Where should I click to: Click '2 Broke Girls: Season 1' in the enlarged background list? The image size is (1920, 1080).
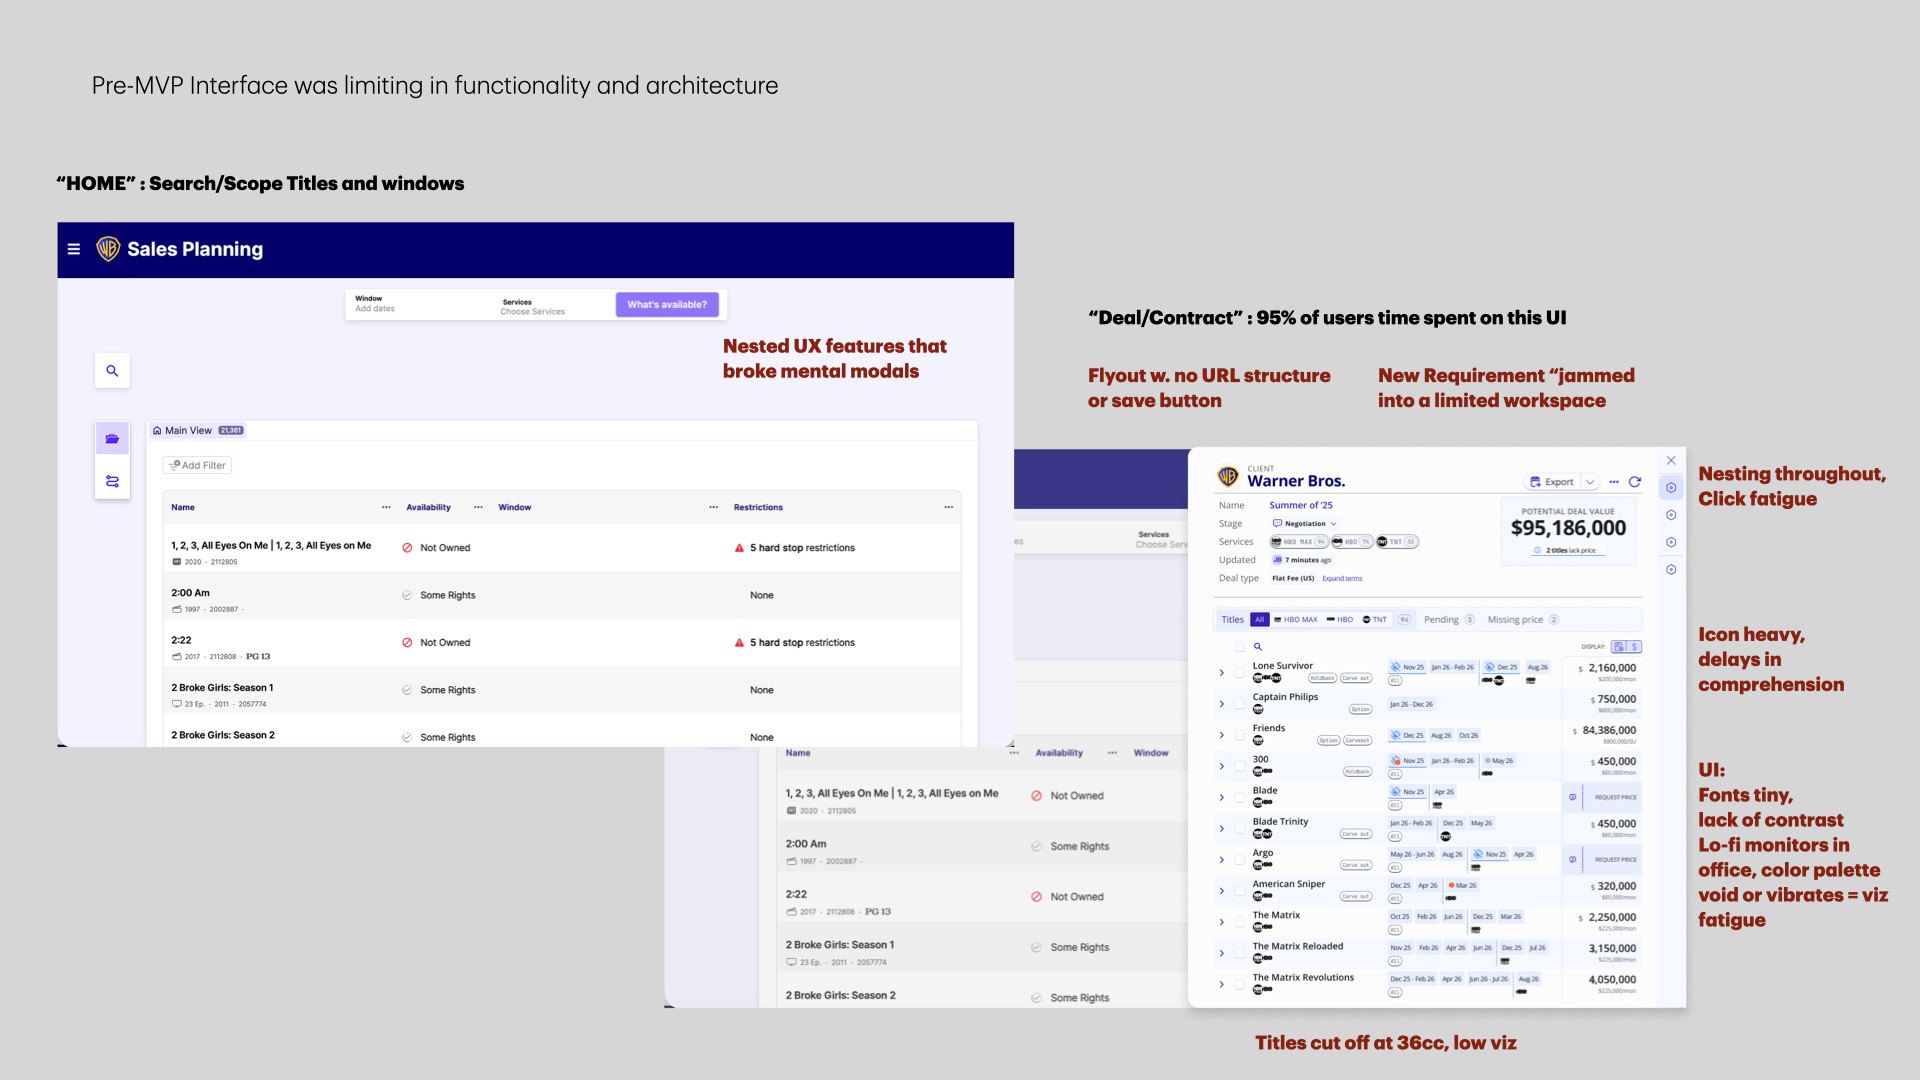[x=840, y=945]
